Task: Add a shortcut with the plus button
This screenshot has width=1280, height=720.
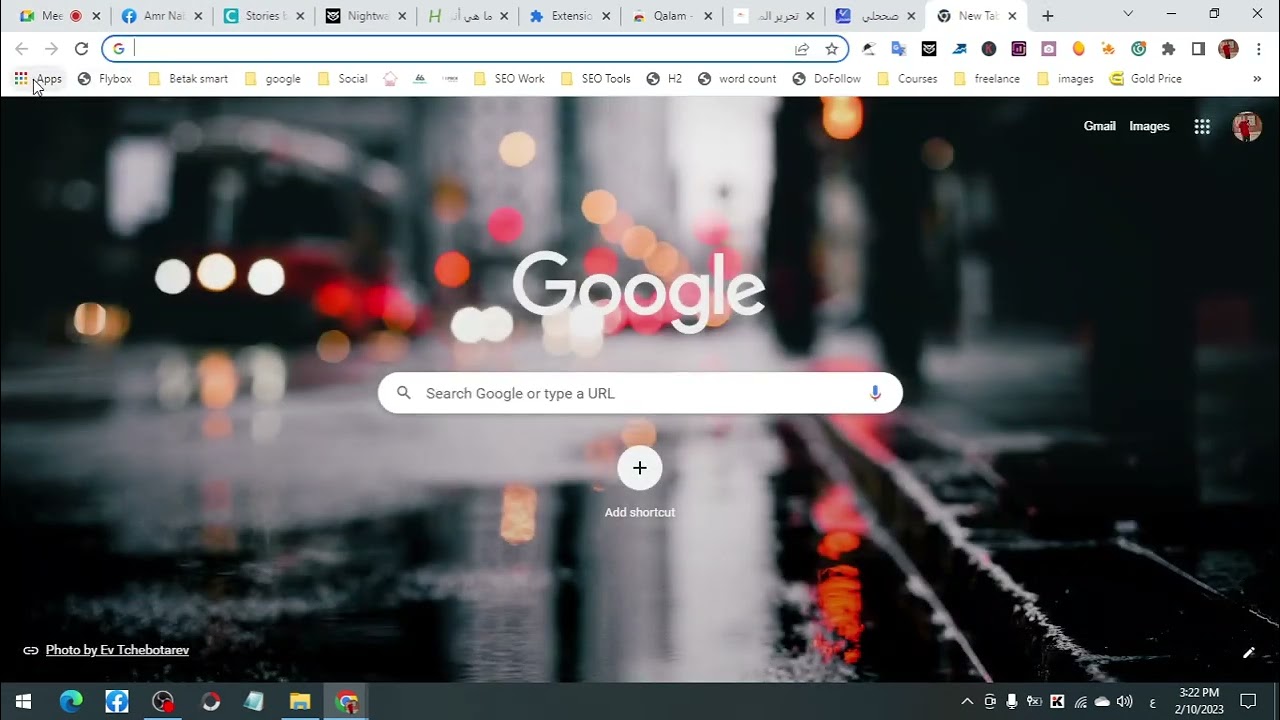Action: (x=640, y=468)
